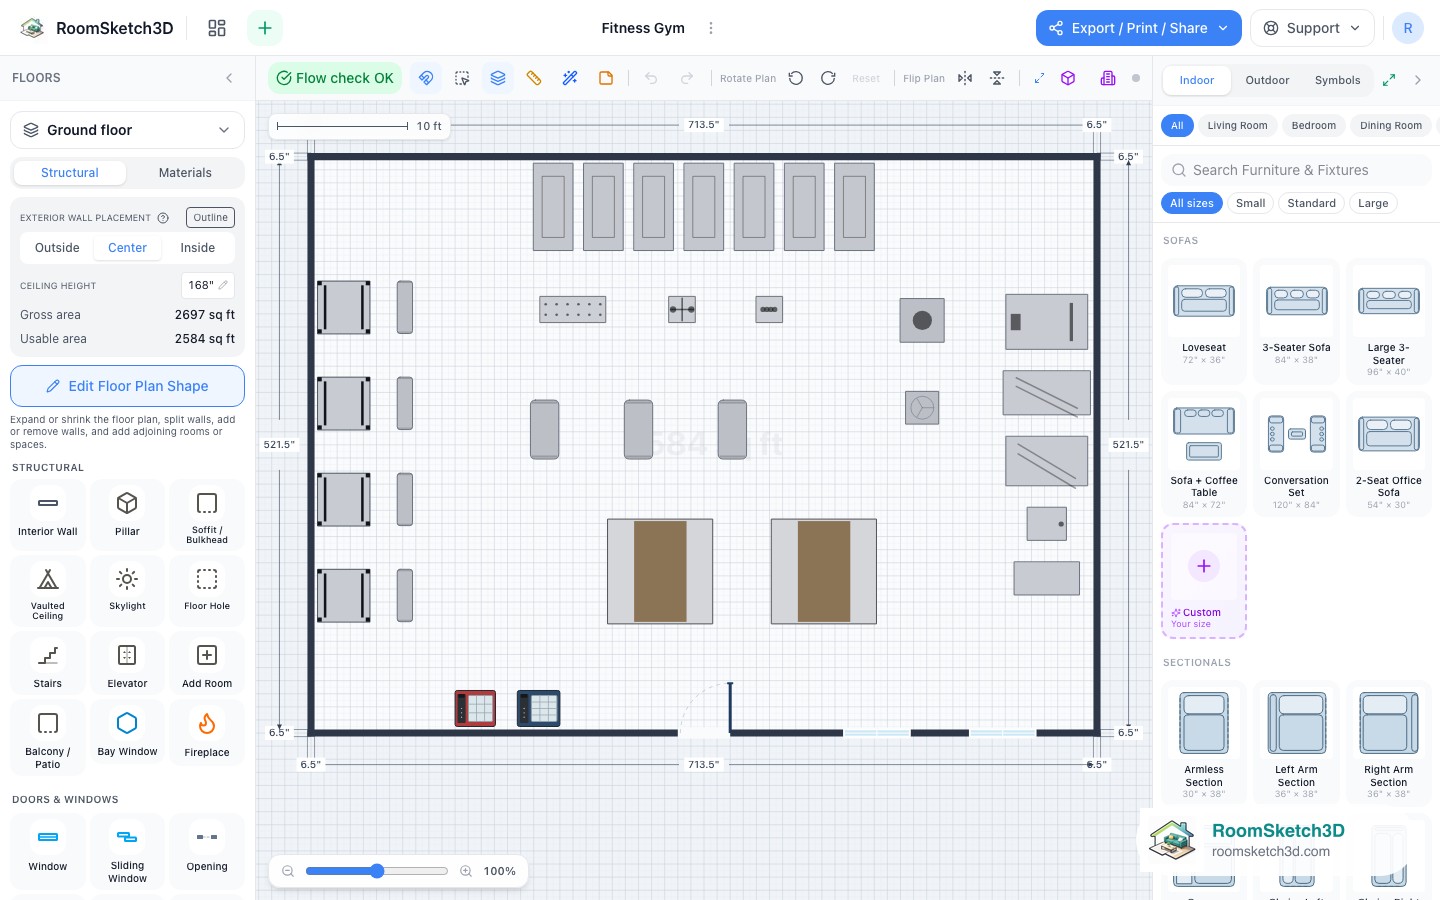The width and height of the screenshot is (1440, 900).
Task: Click the orange note icon
Action: click(x=606, y=78)
